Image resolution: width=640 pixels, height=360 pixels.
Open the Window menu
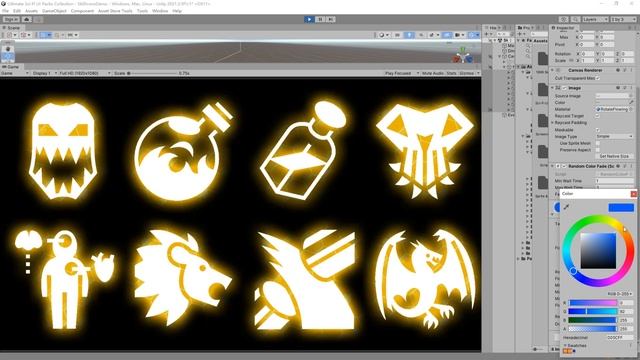160,11
